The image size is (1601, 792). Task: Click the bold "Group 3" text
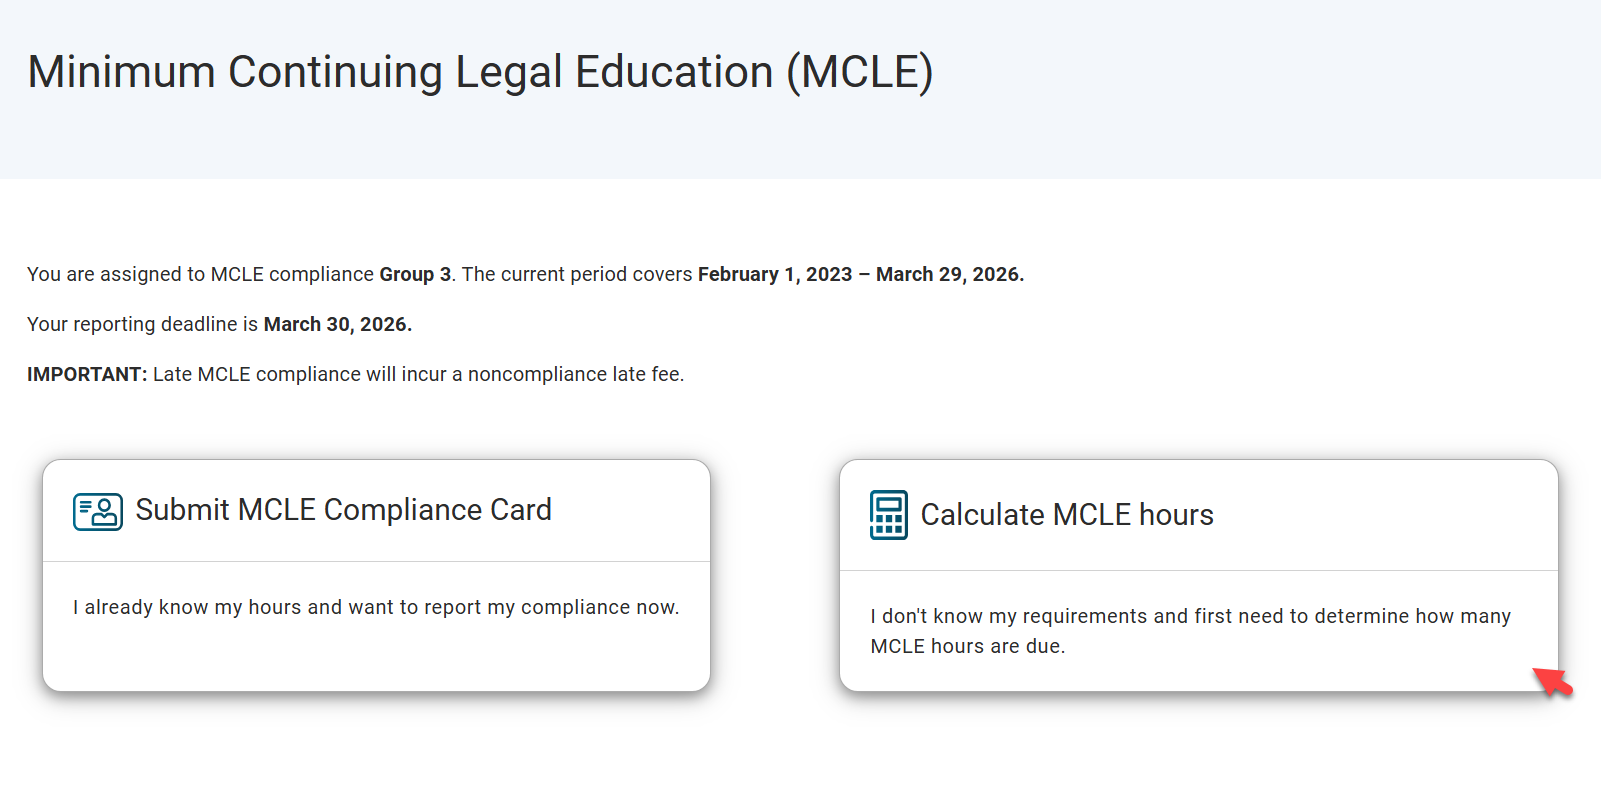pos(415,274)
